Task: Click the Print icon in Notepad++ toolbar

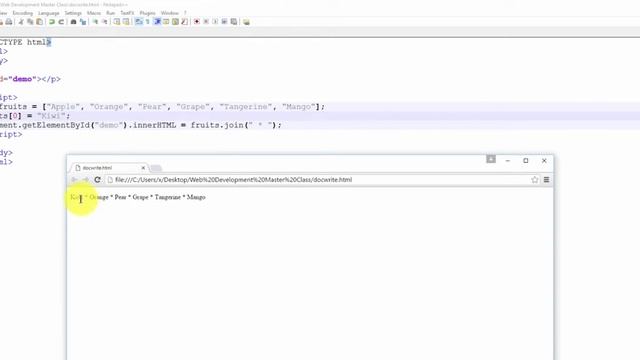Action: (9, 22)
